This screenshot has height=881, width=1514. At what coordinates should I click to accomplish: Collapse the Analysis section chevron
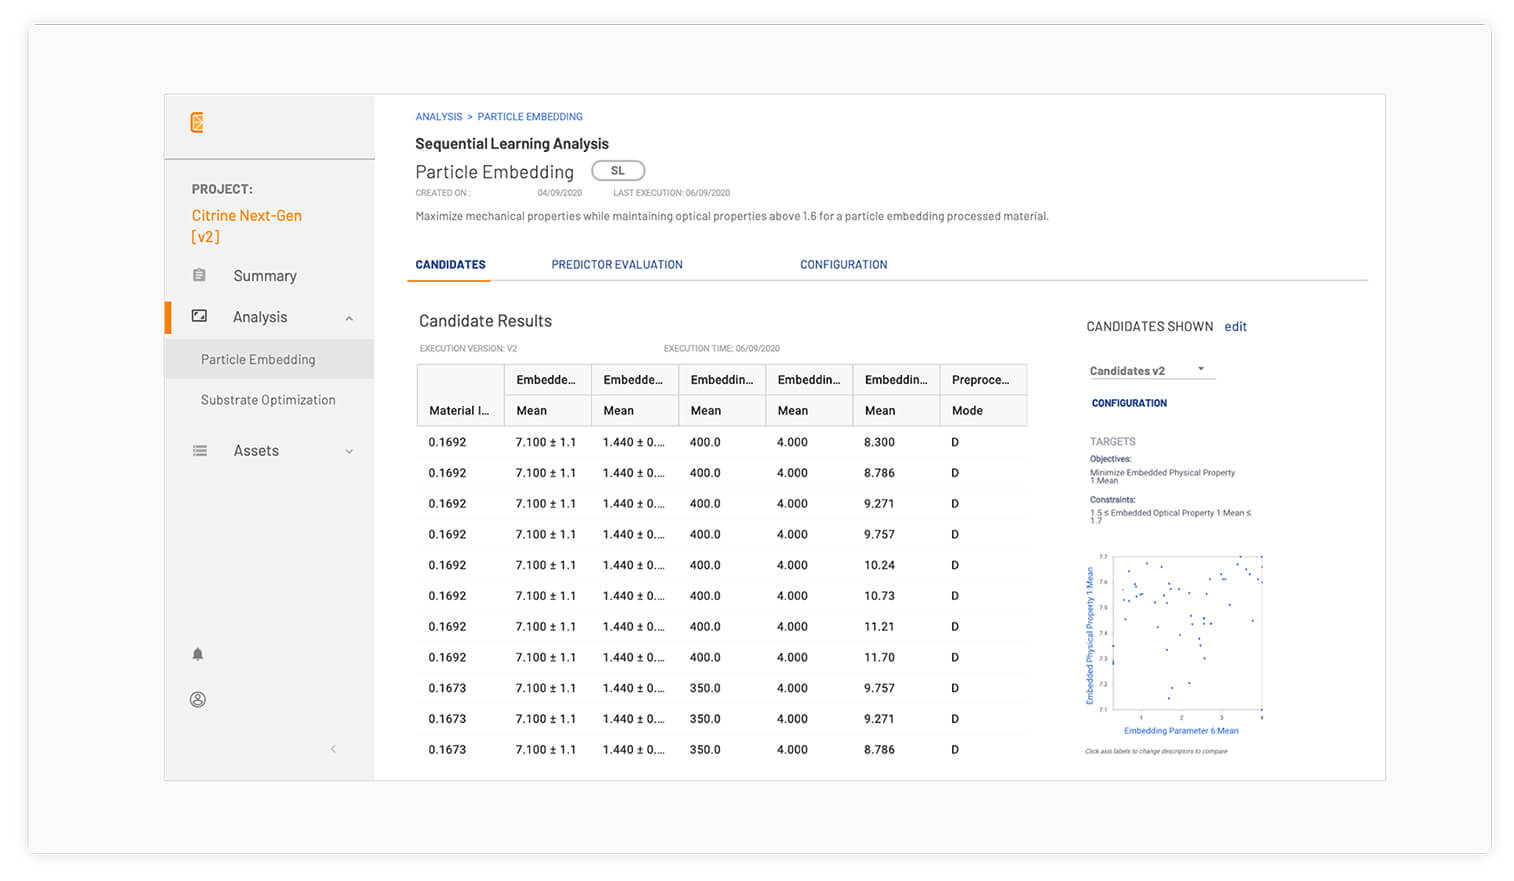click(x=349, y=318)
